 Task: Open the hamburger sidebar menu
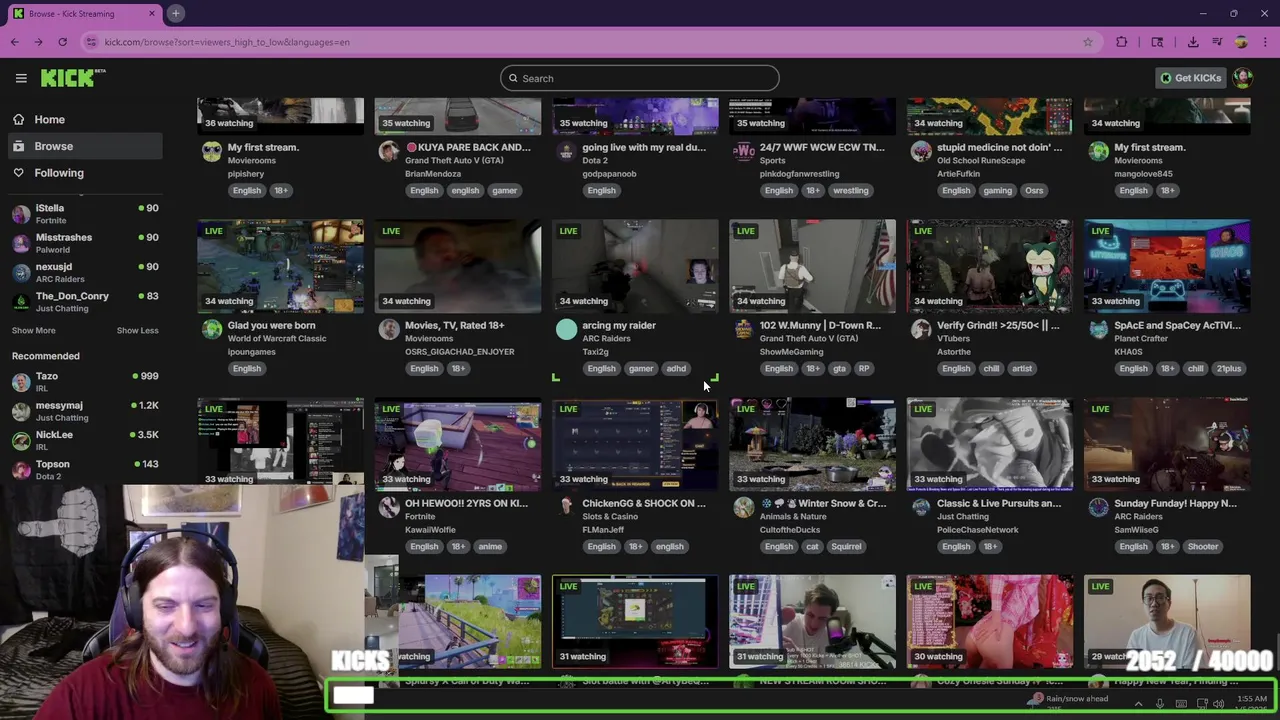[21, 78]
